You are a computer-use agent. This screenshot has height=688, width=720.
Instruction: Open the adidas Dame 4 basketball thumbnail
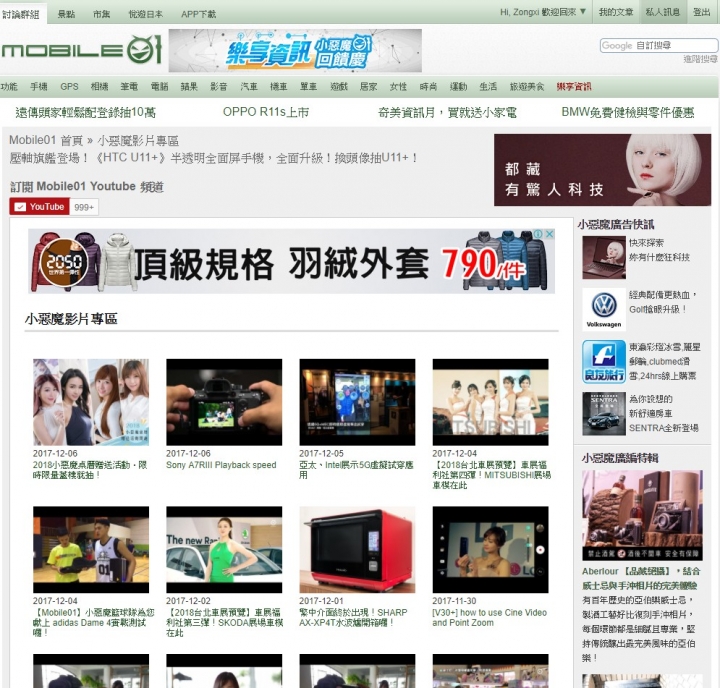tap(91, 550)
